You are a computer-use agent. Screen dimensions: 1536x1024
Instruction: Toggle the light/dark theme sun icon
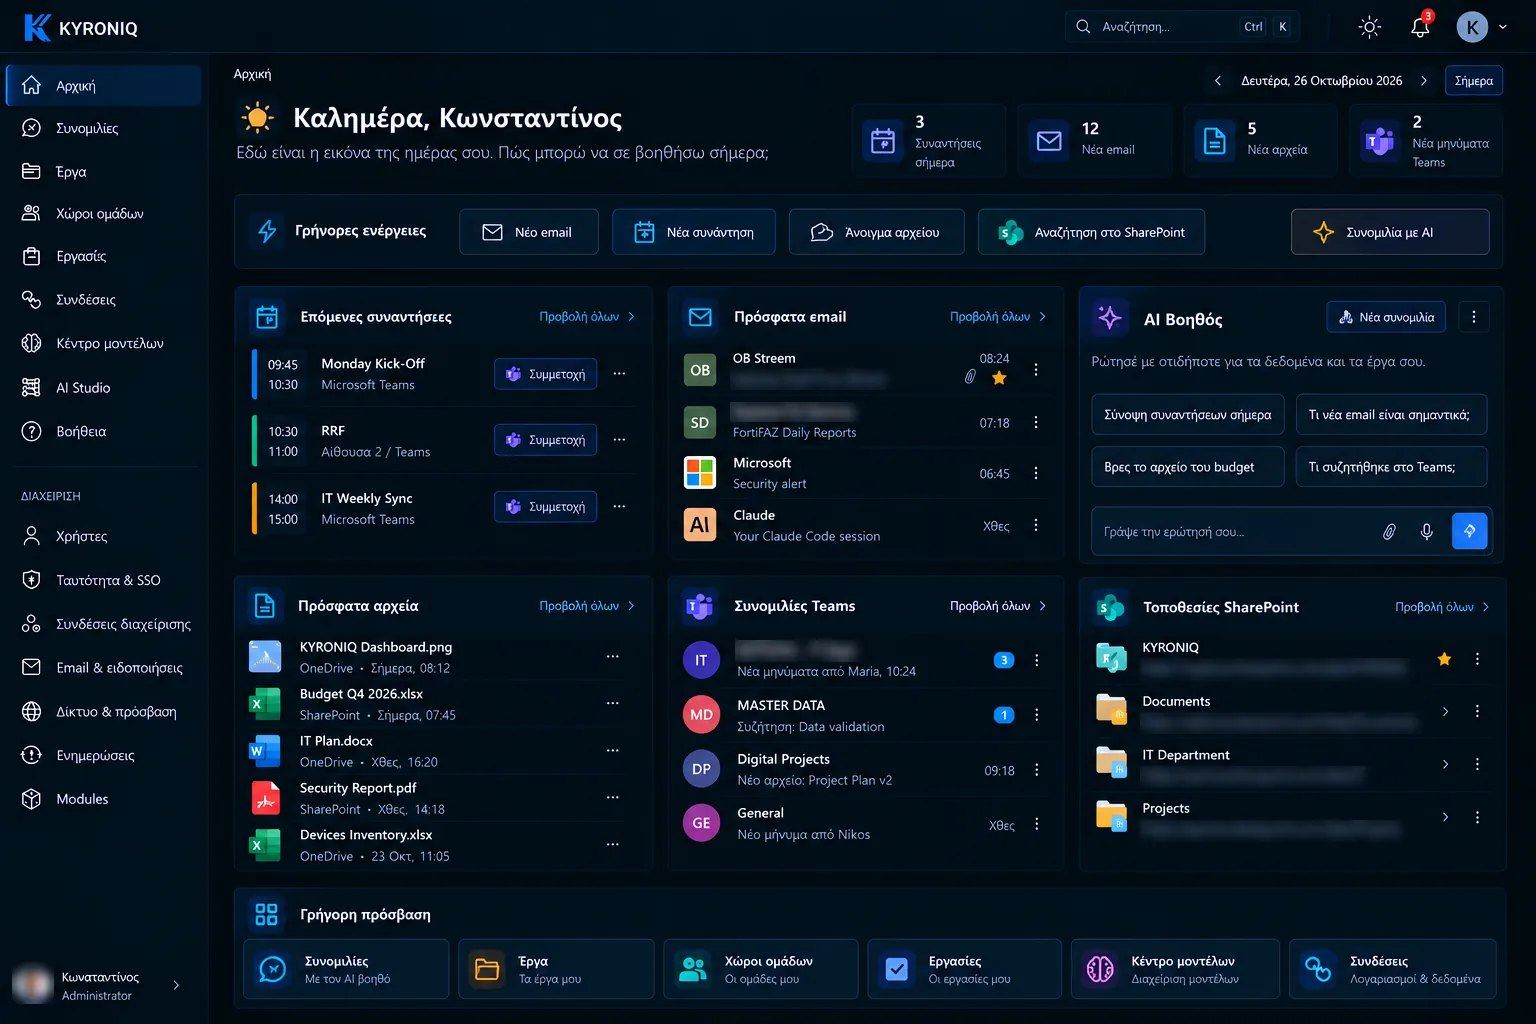pos(1370,27)
